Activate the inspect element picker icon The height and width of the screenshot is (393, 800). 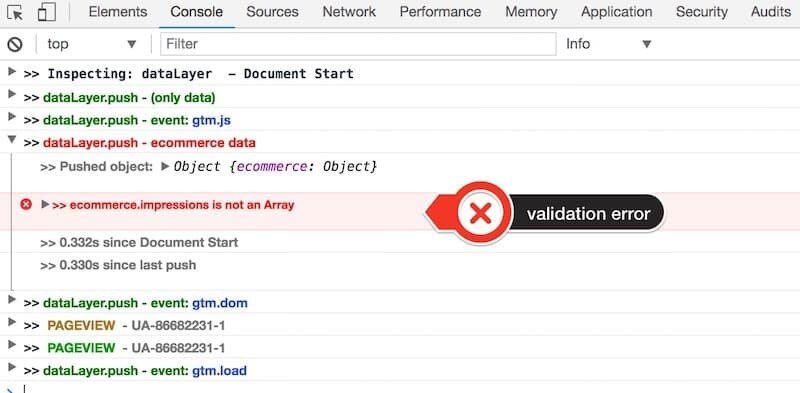coord(15,12)
